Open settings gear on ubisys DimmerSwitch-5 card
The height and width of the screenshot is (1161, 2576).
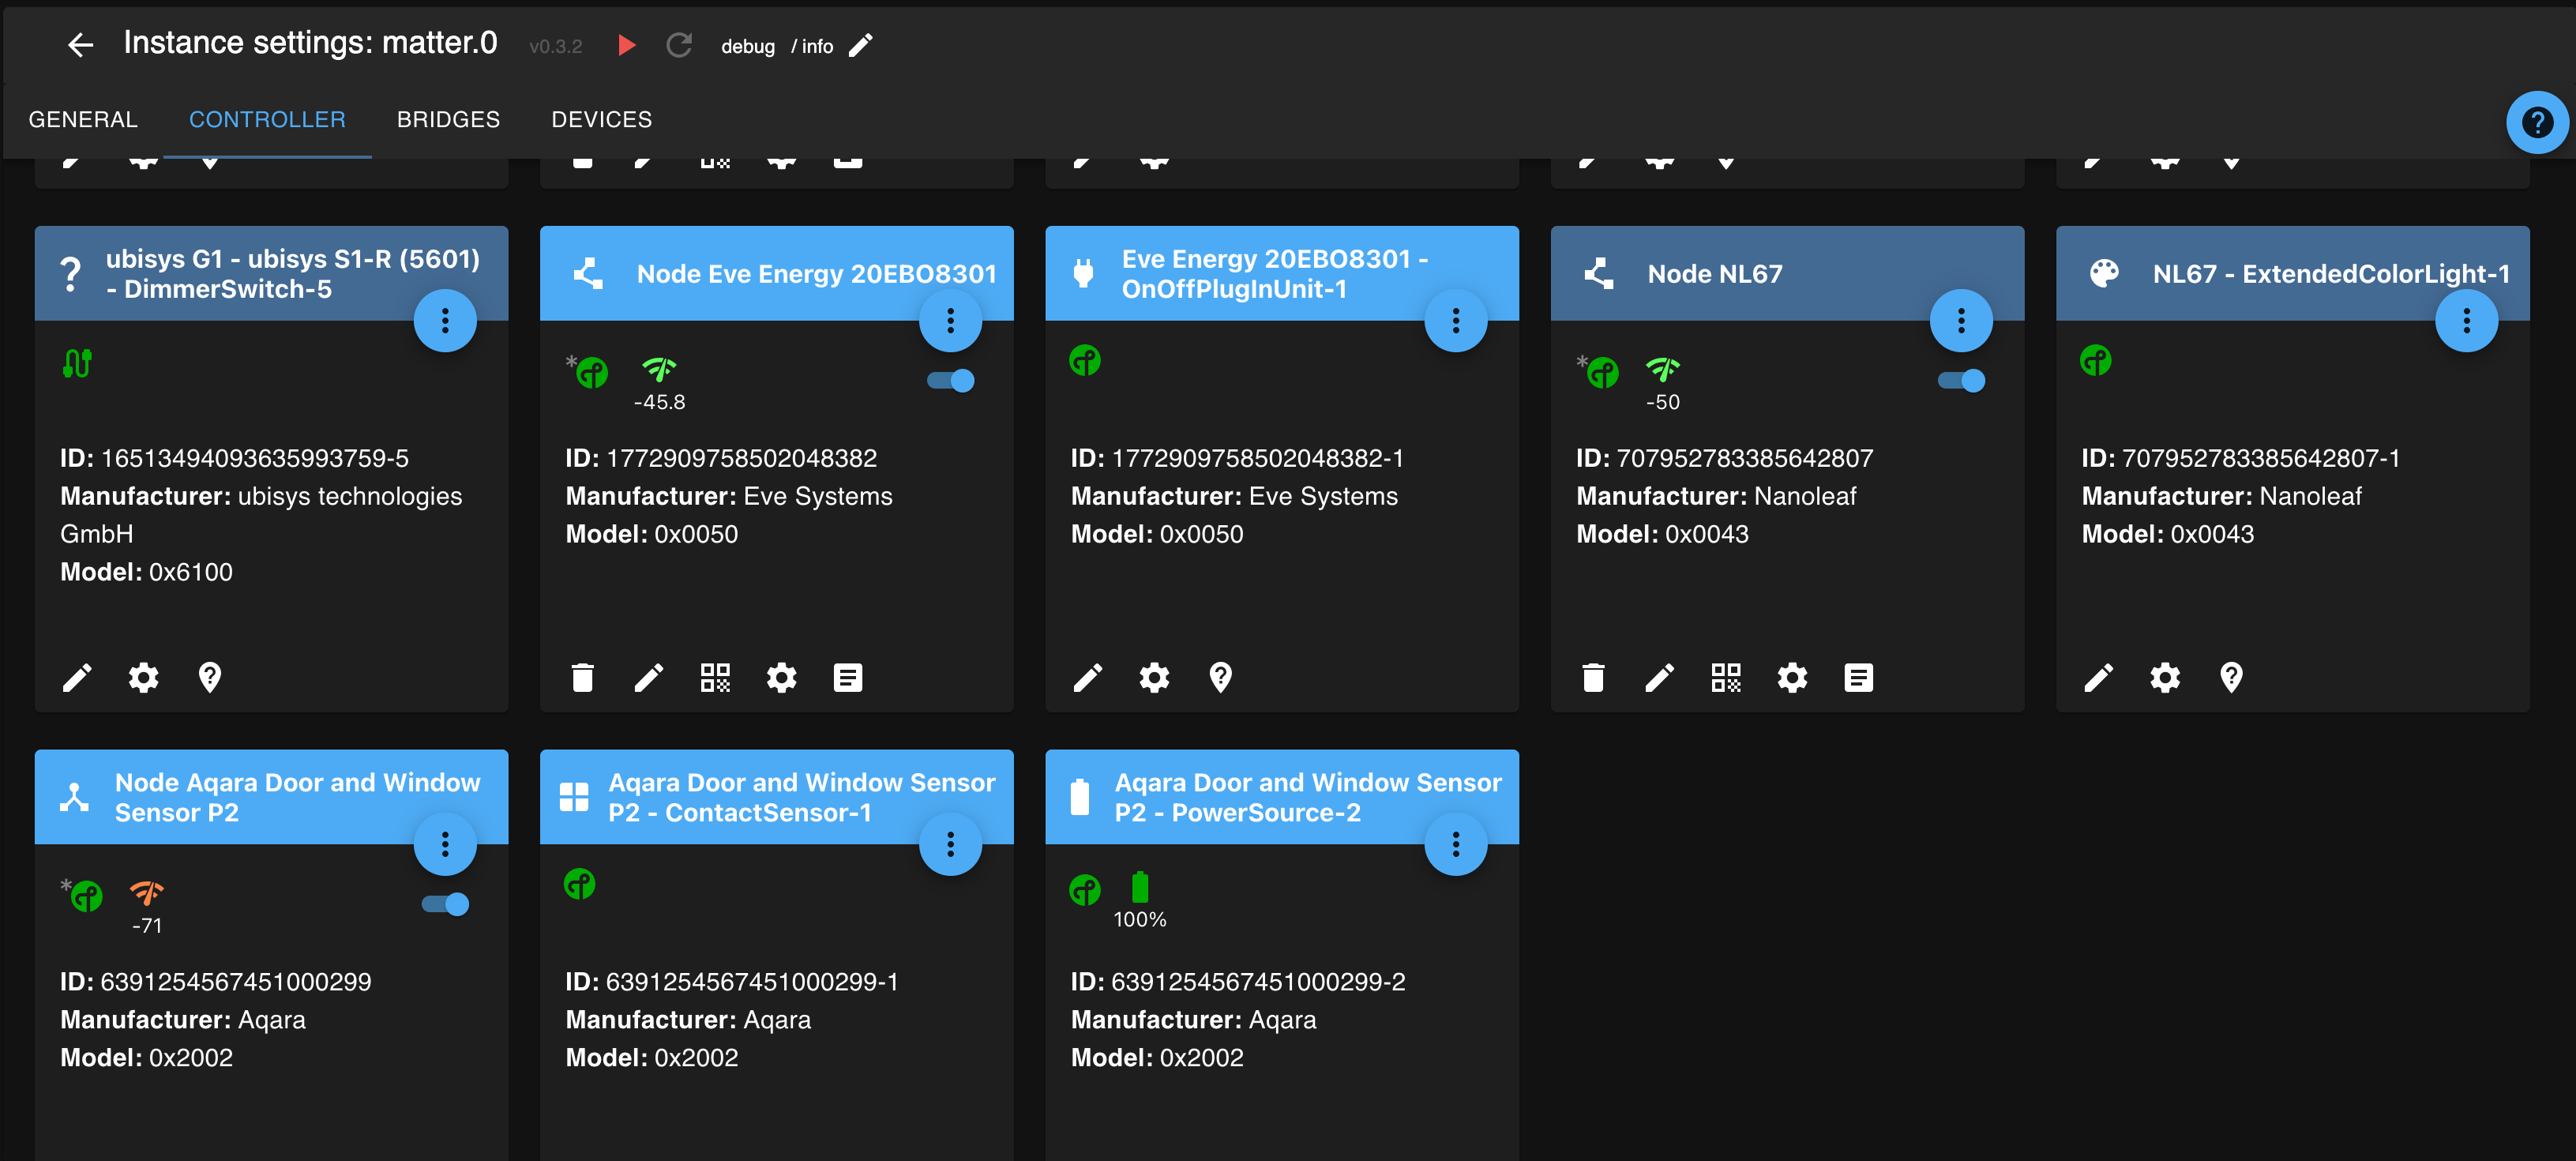point(143,678)
